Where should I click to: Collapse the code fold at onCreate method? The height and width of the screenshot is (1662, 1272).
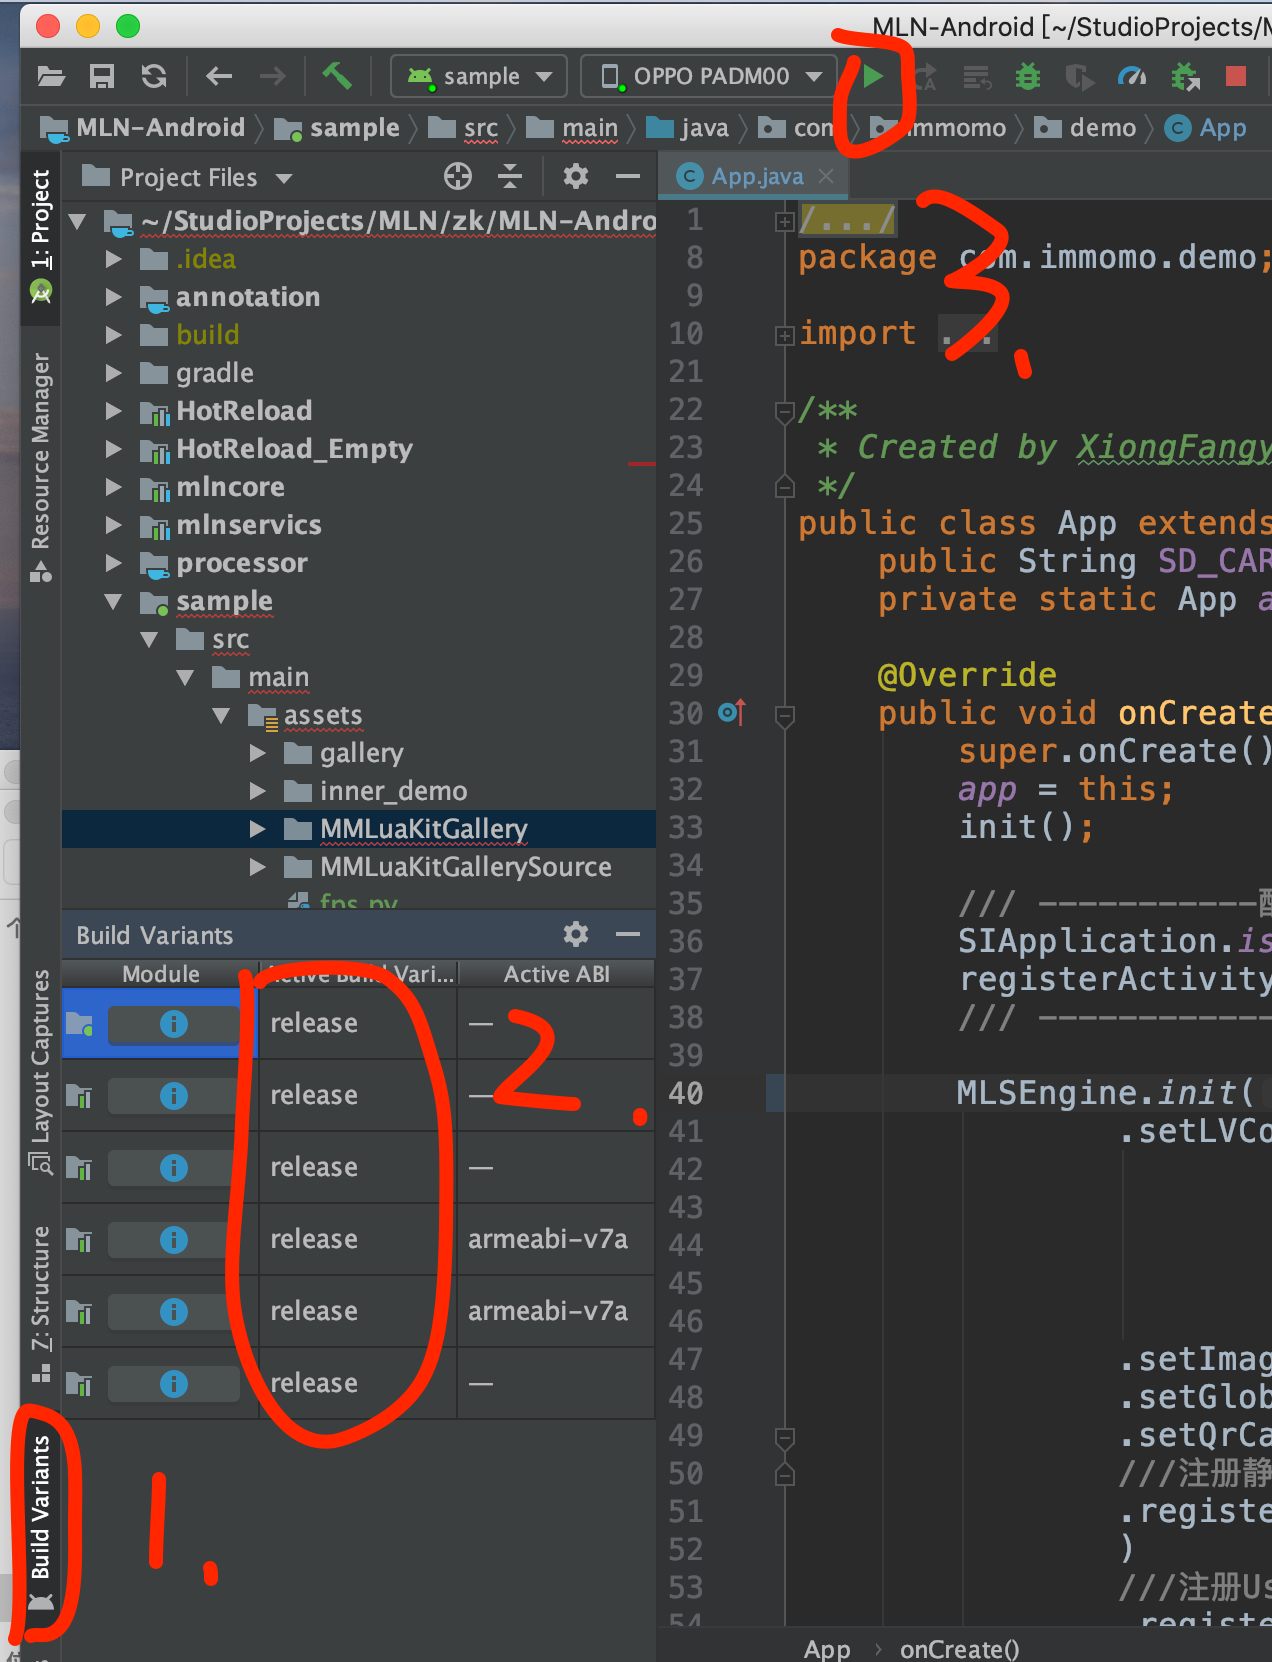[785, 715]
